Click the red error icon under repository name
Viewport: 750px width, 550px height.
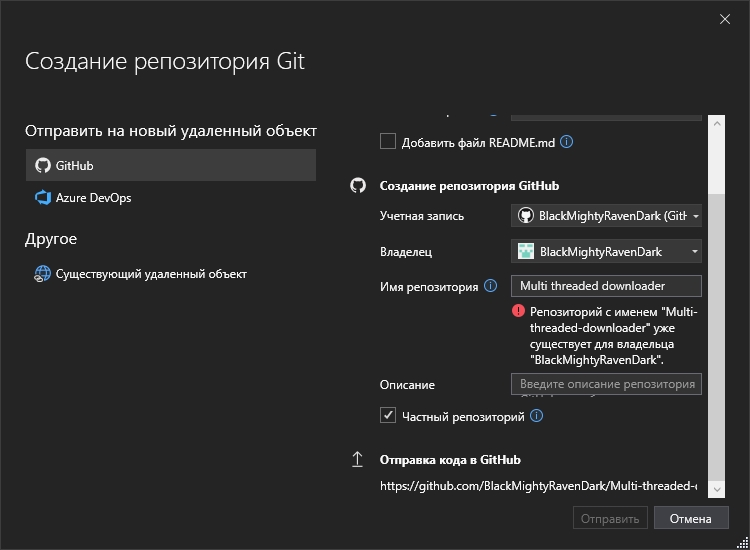pyautogui.click(x=518, y=311)
